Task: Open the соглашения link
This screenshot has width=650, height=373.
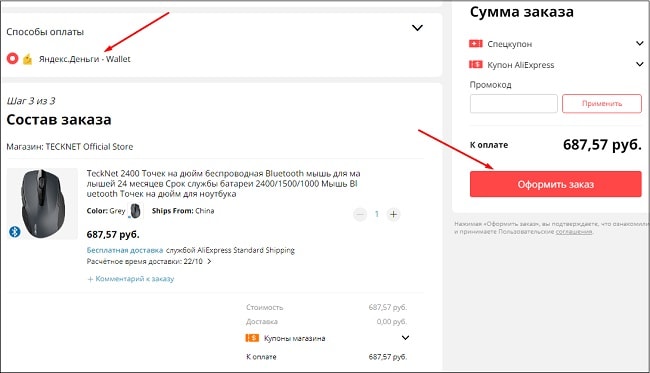Action: click(574, 232)
